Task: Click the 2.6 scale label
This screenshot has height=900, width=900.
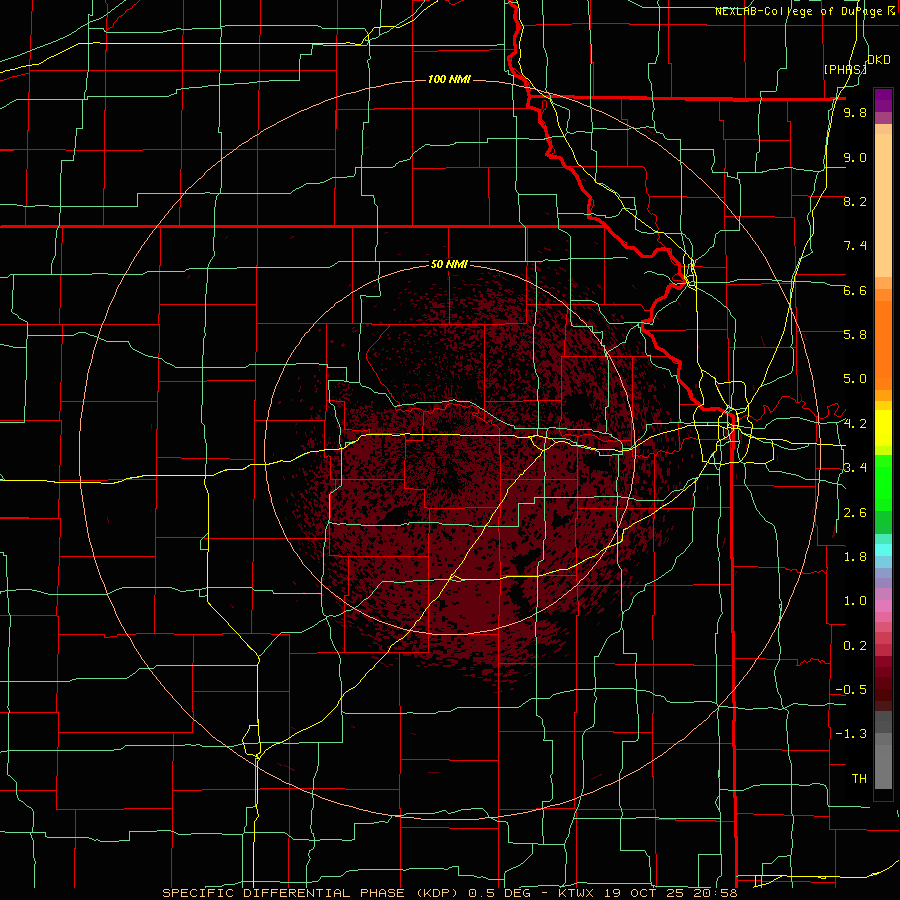Action: [x=855, y=513]
